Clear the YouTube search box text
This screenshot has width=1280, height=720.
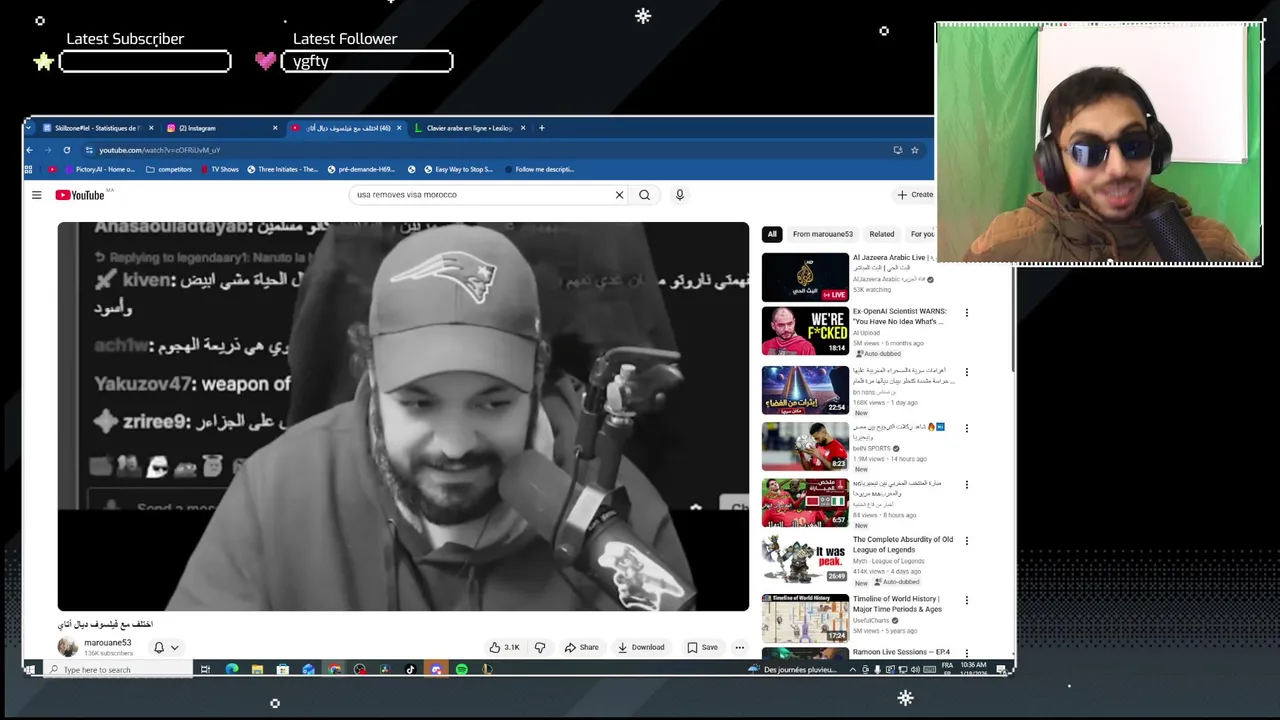click(619, 195)
